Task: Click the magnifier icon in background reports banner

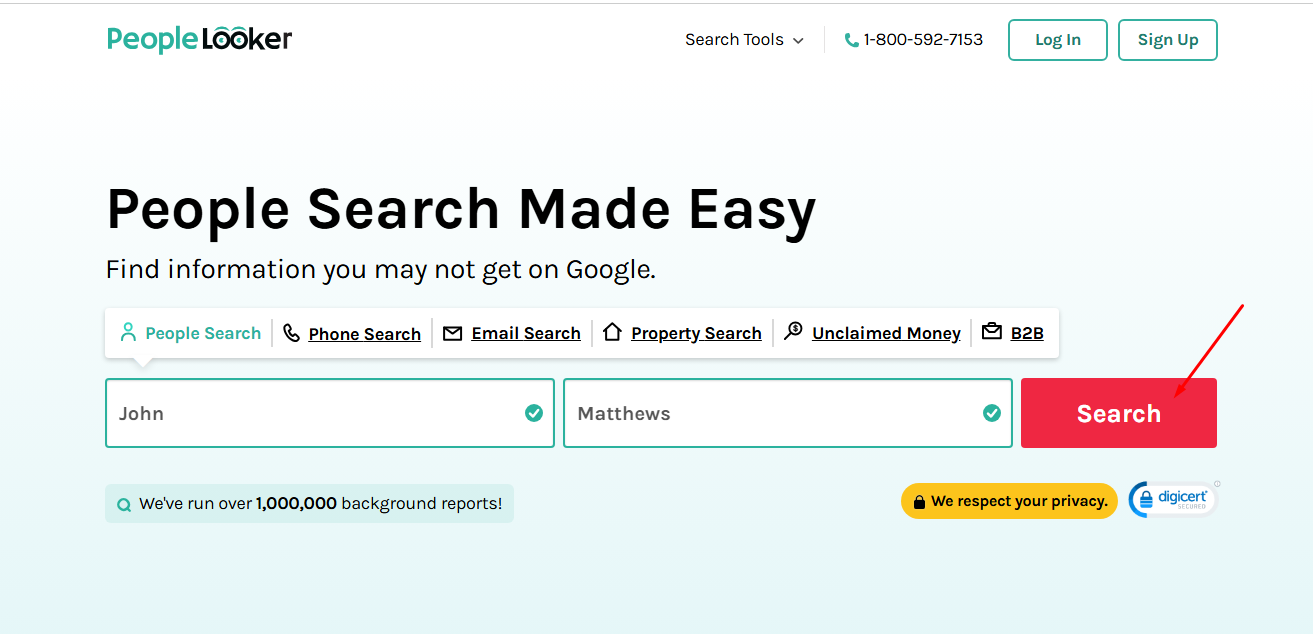Action: click(124, 505)
